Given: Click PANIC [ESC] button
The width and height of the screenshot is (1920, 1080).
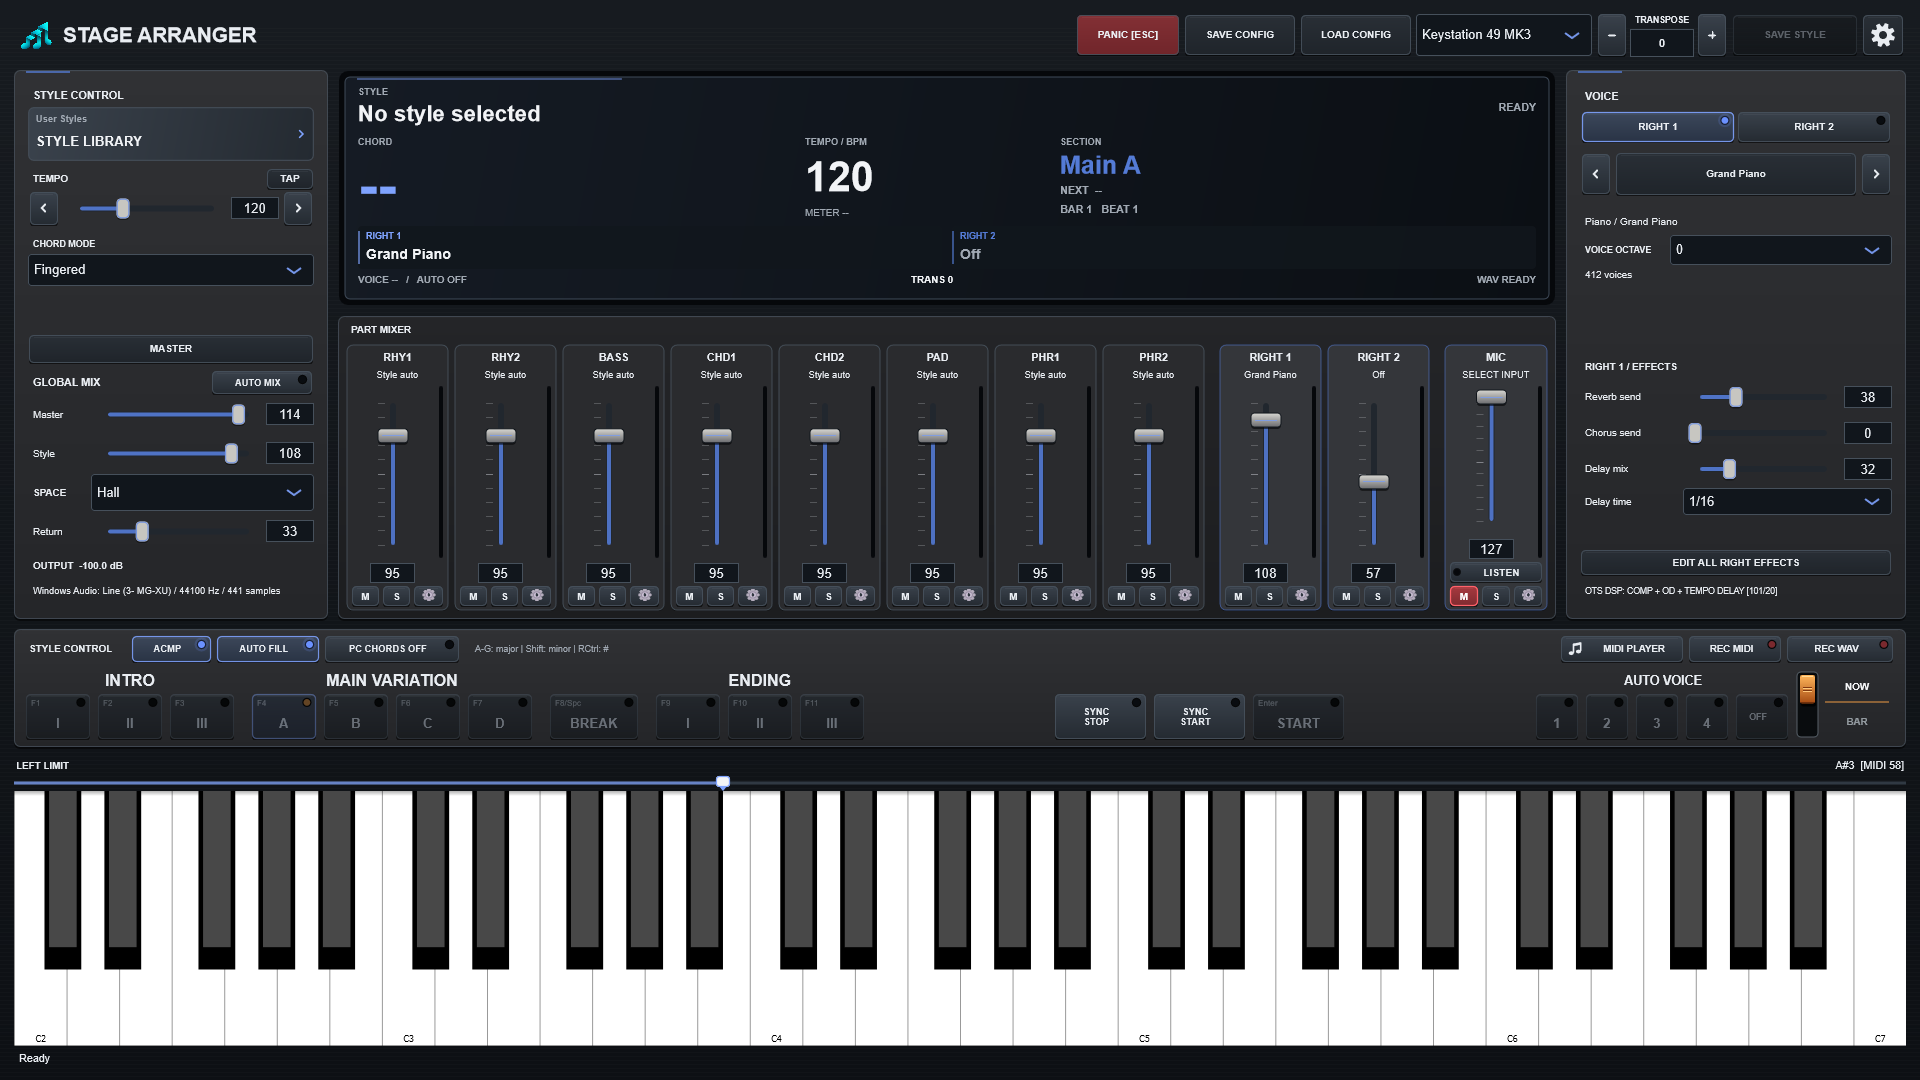Looking at the screenshot, I should pyautogui.click(x=1128, y=35).
